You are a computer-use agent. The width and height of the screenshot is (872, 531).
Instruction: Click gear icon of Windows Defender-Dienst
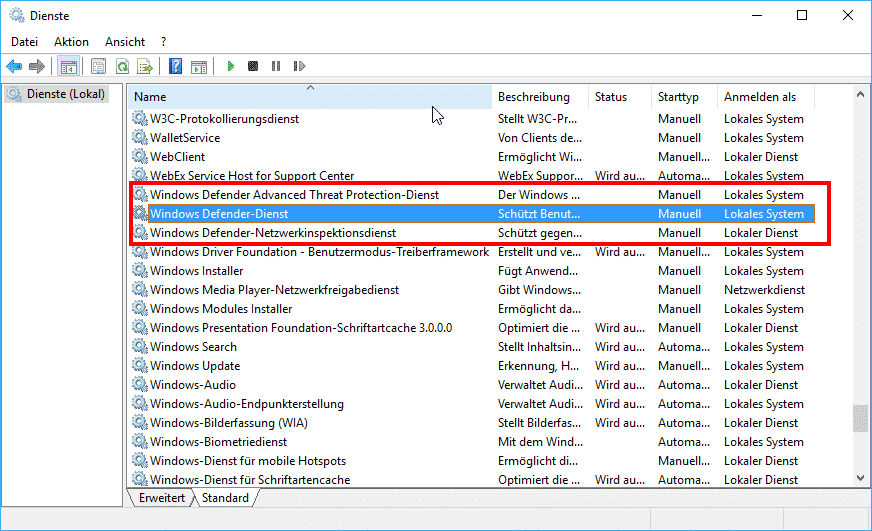click(x=140, y=214)
